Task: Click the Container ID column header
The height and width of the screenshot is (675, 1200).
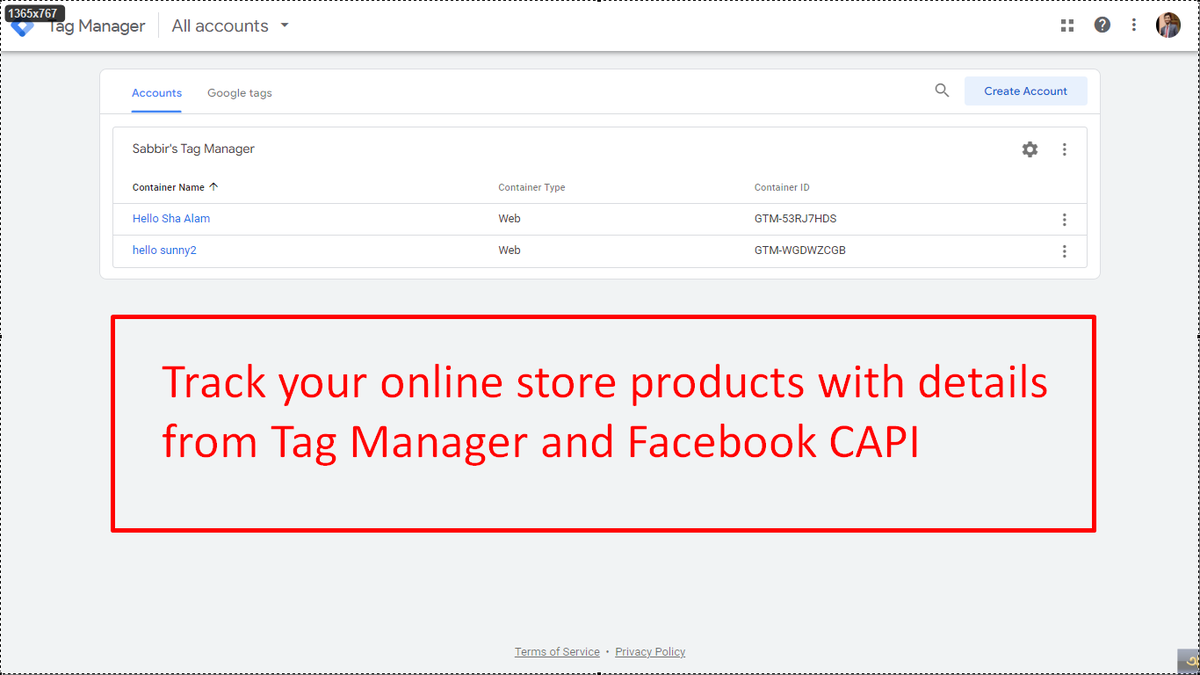Action: coord(782,187)
